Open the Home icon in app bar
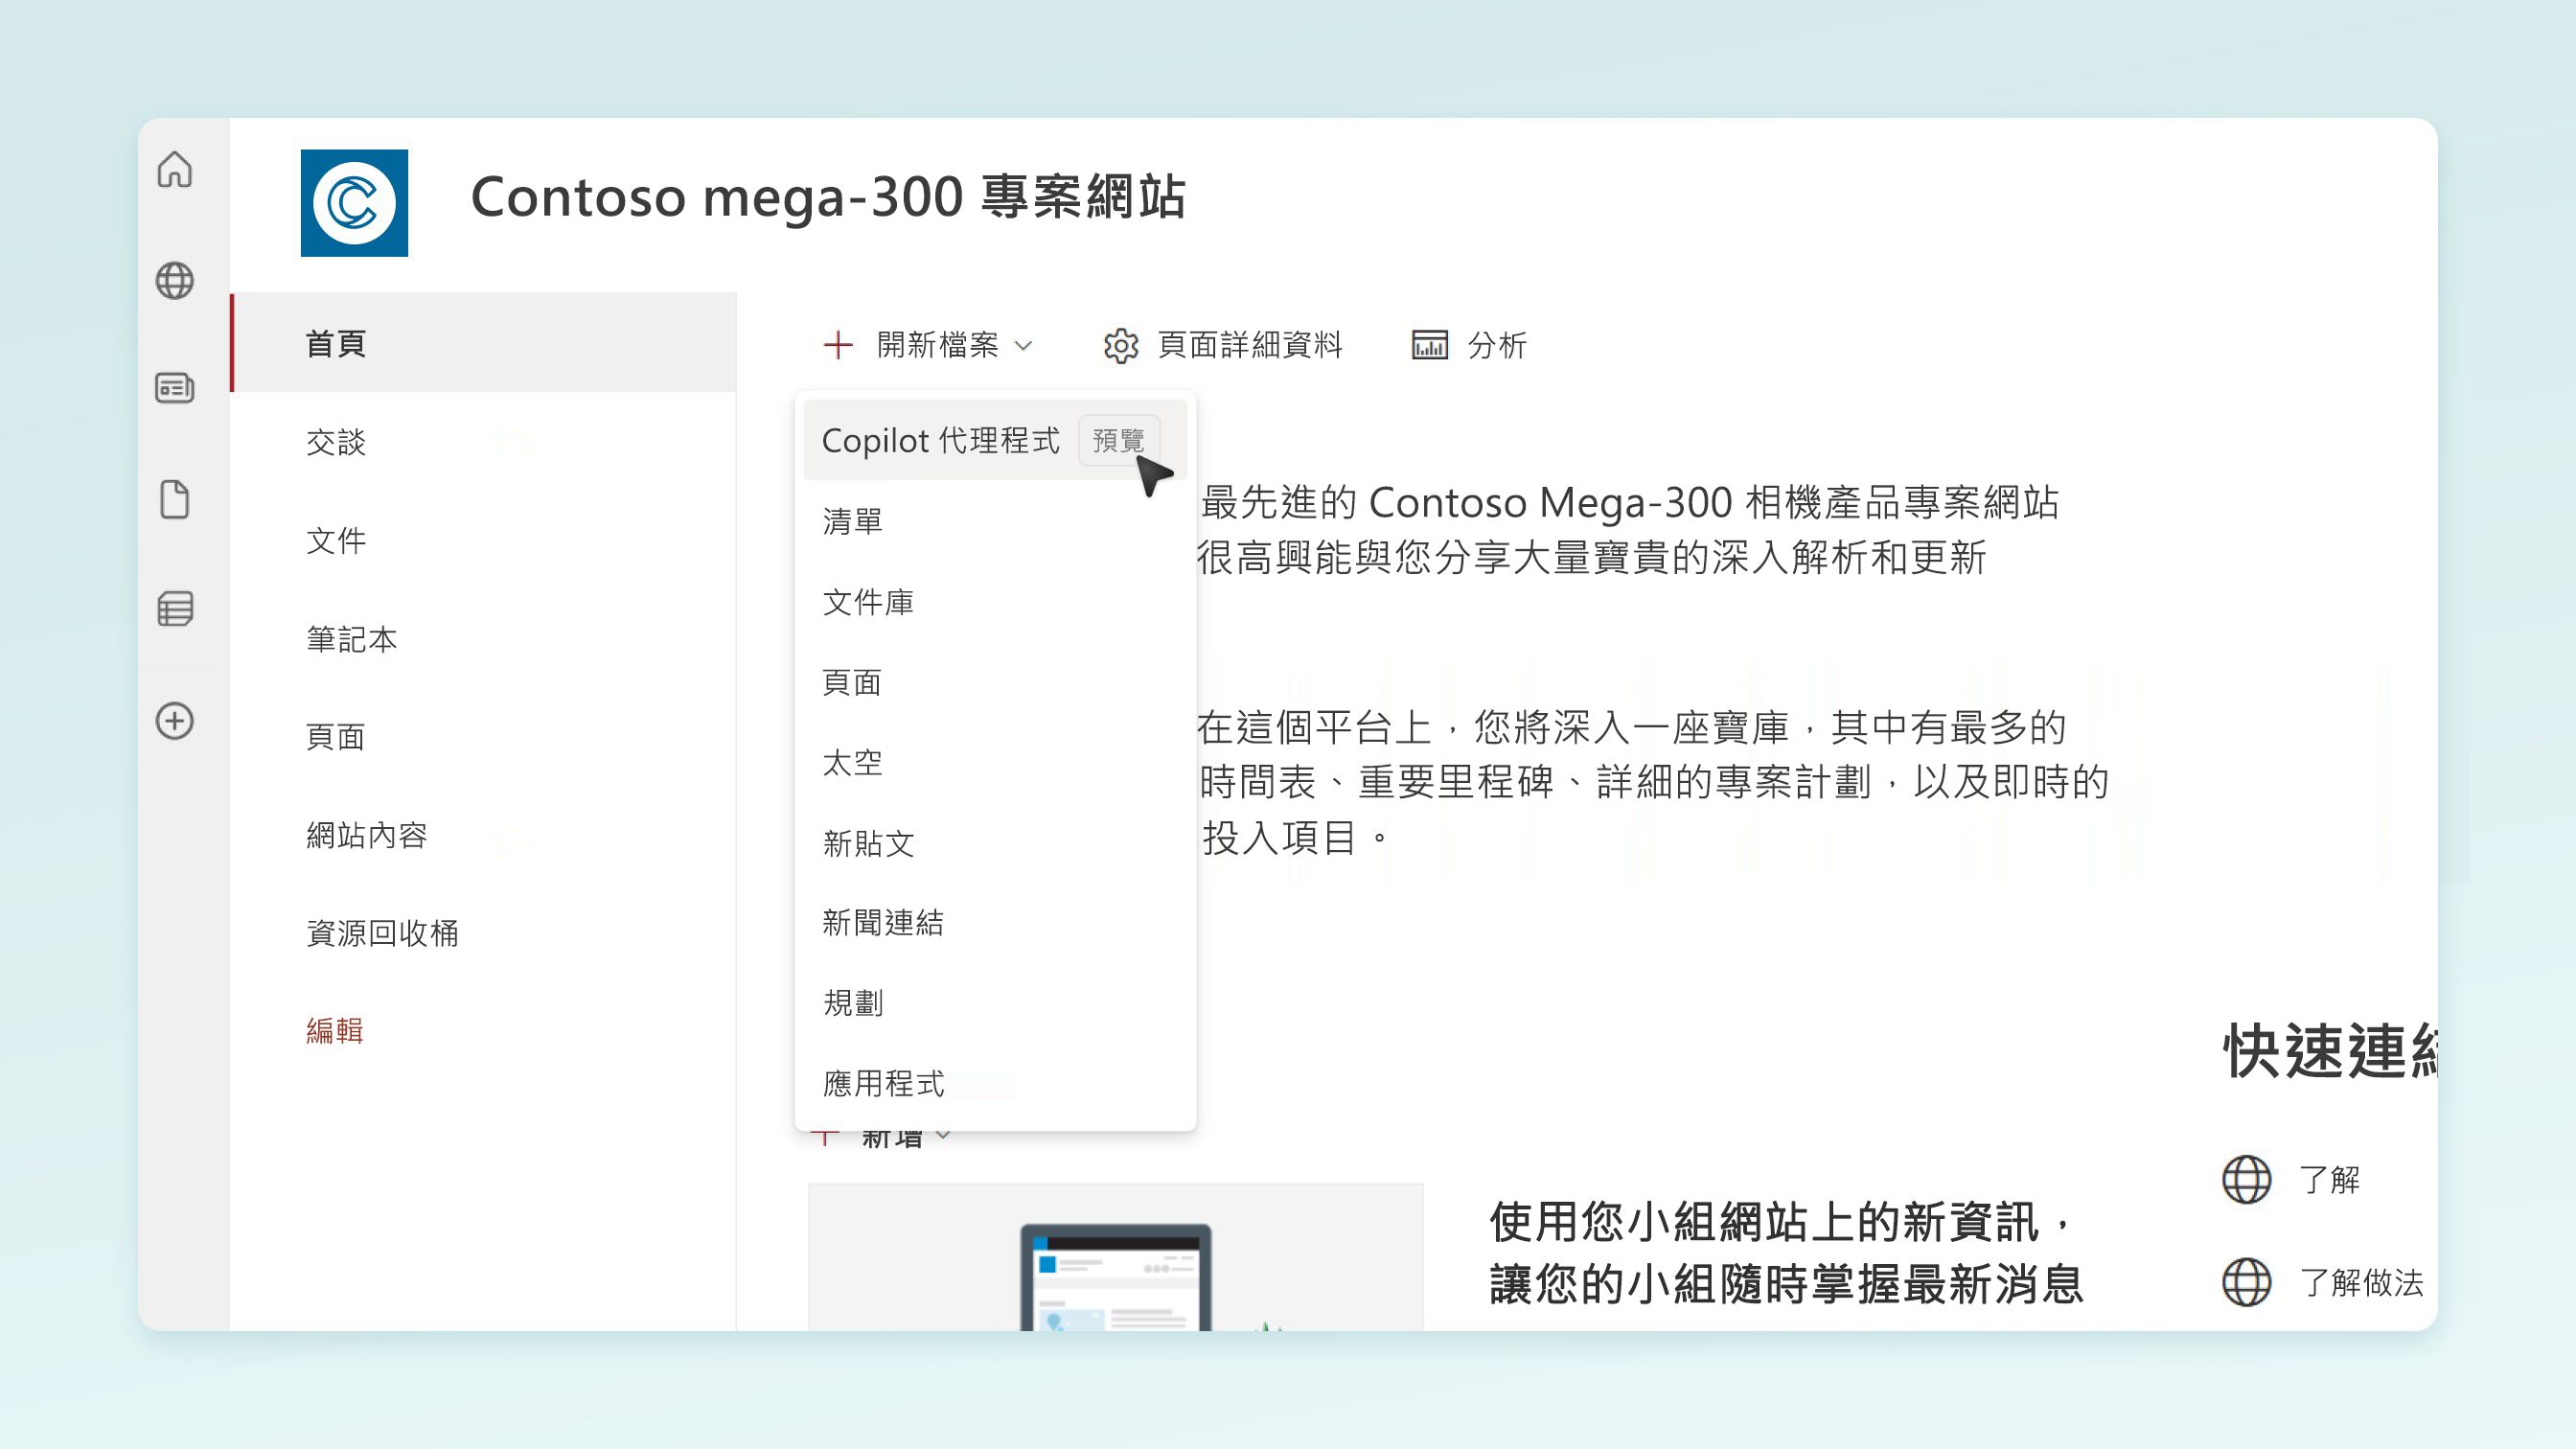The height and width of the screenshot is (1449, 2576). point(175,169)
